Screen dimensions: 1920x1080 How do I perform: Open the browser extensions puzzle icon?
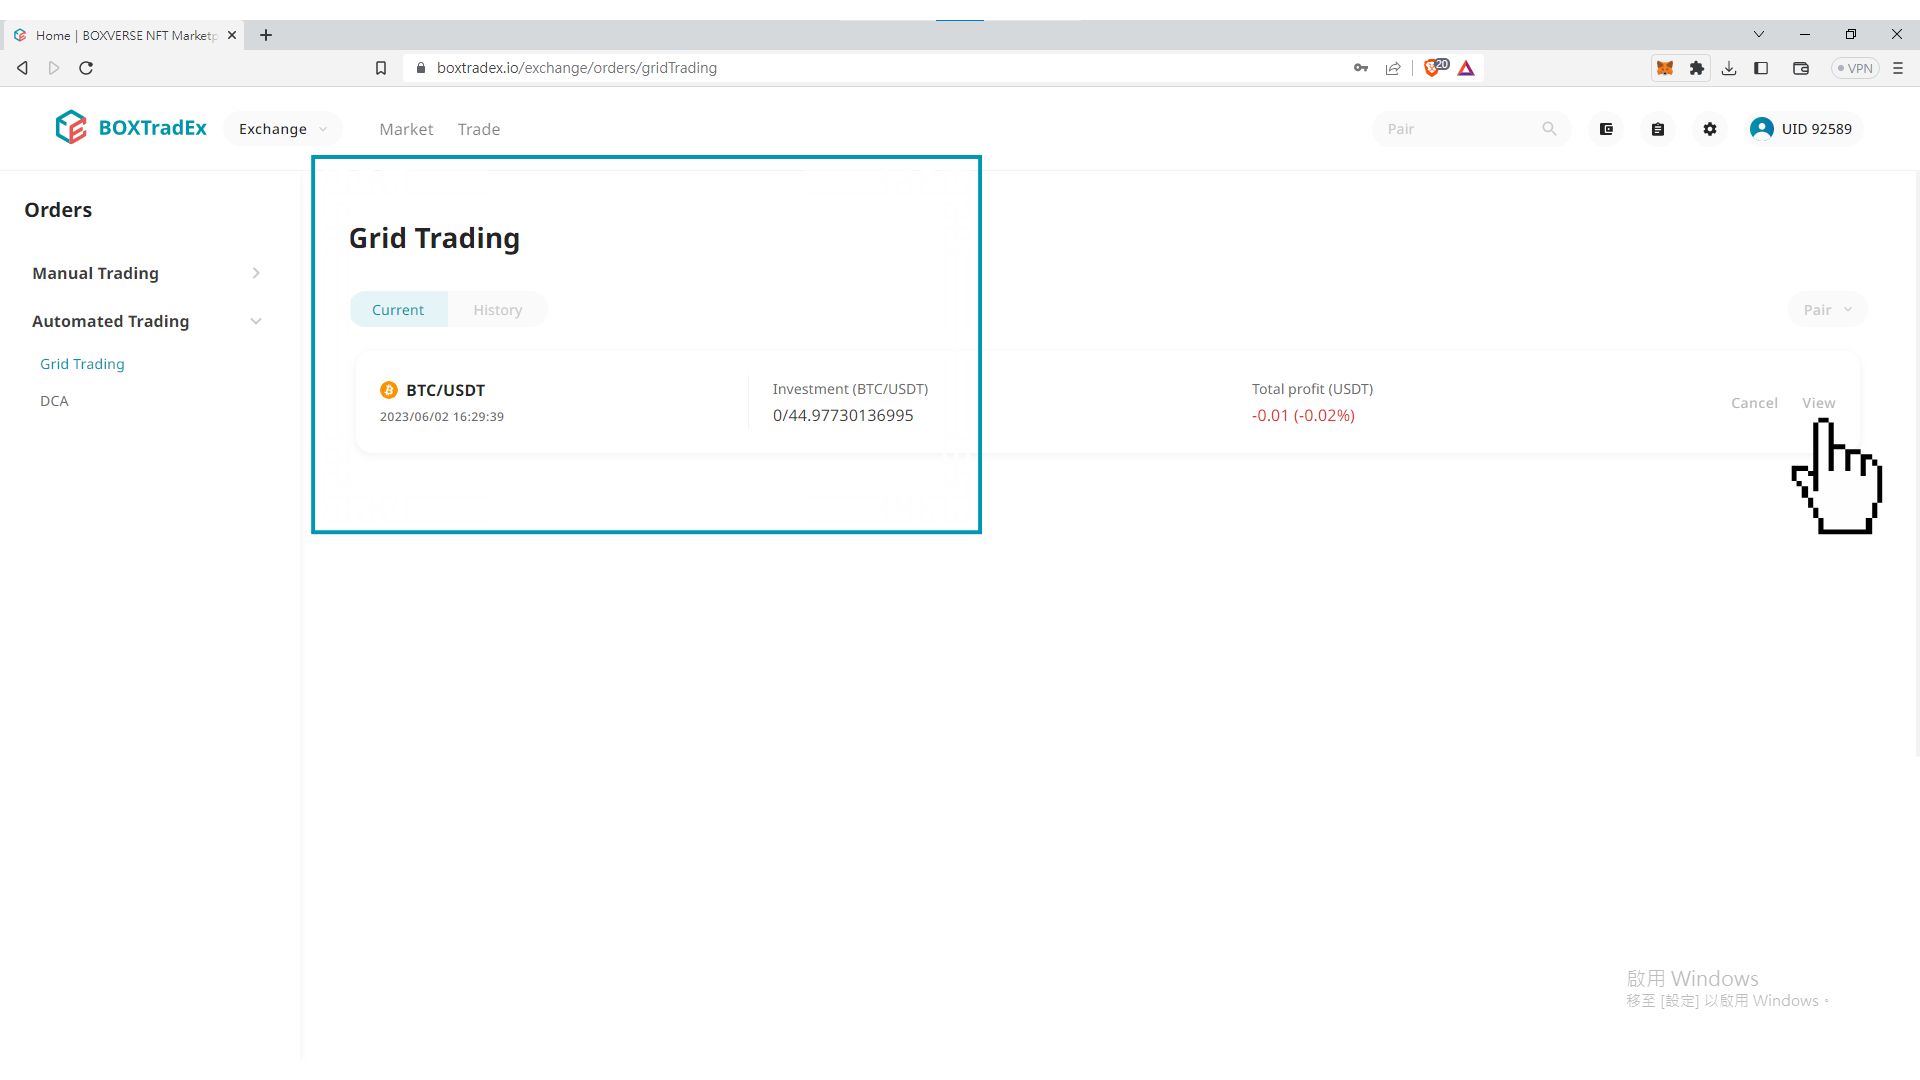click(1697, 68)
